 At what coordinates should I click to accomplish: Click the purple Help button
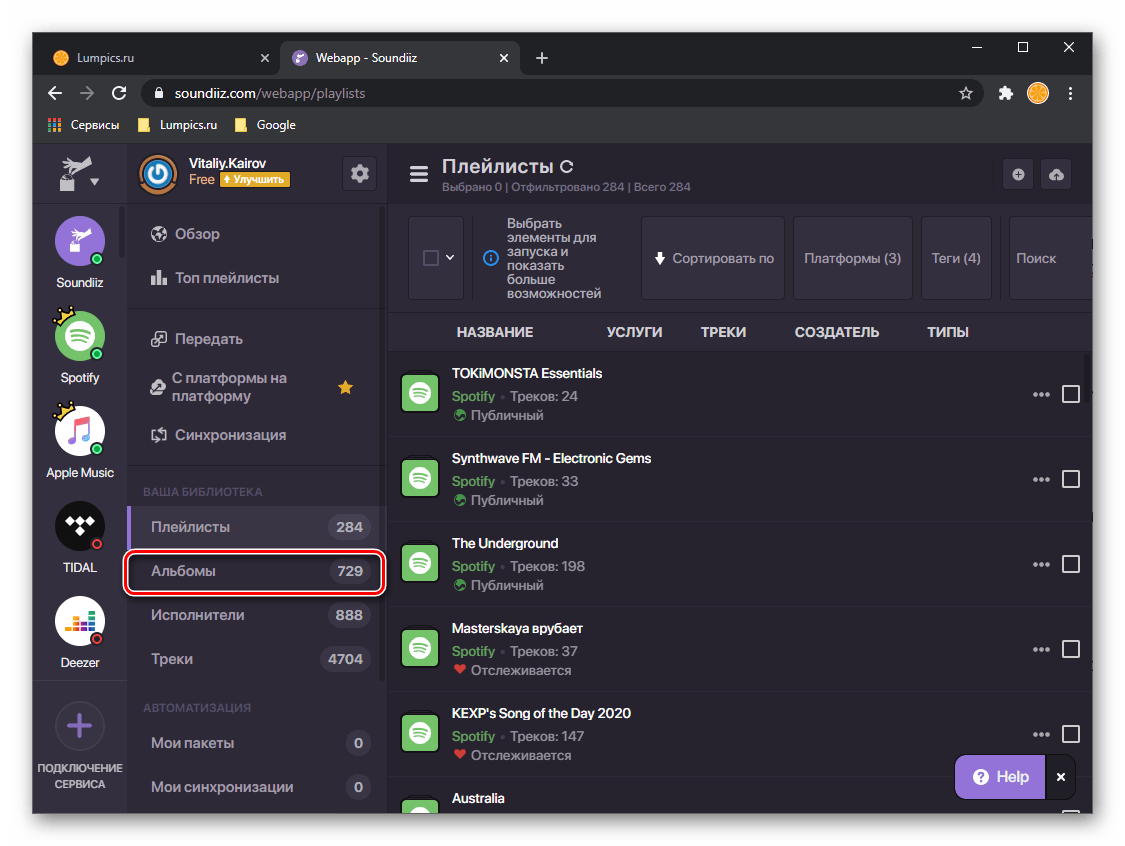point(1000,777)
